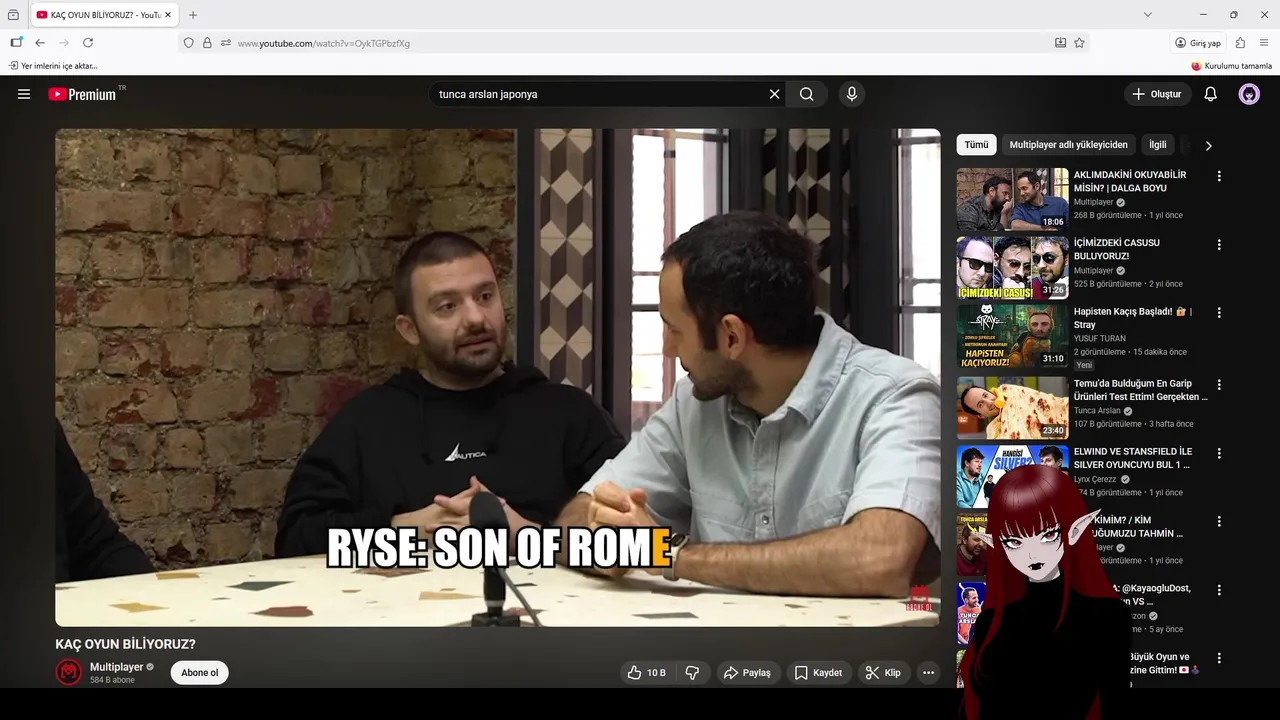Open the Multiplayer channel avatar

(68, 673)
